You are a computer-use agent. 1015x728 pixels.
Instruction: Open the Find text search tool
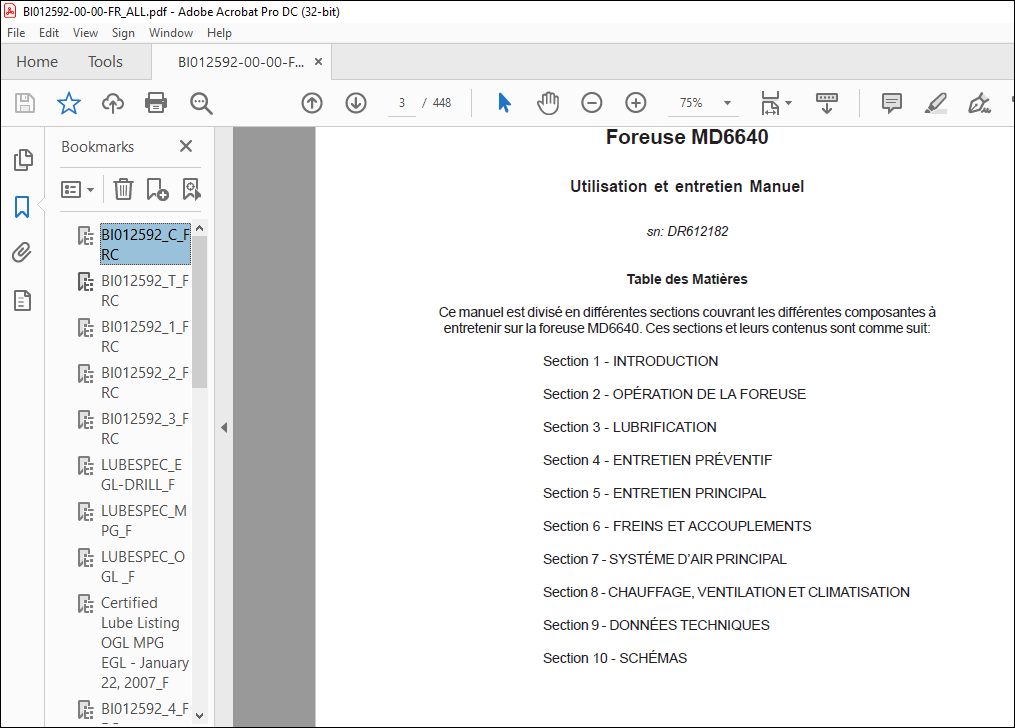point(201,103)
